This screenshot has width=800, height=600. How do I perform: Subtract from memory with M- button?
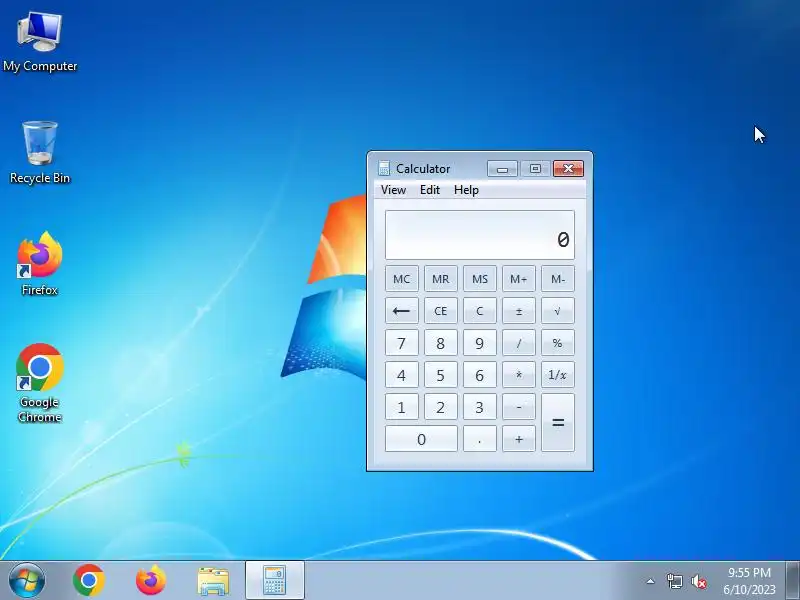558,279
